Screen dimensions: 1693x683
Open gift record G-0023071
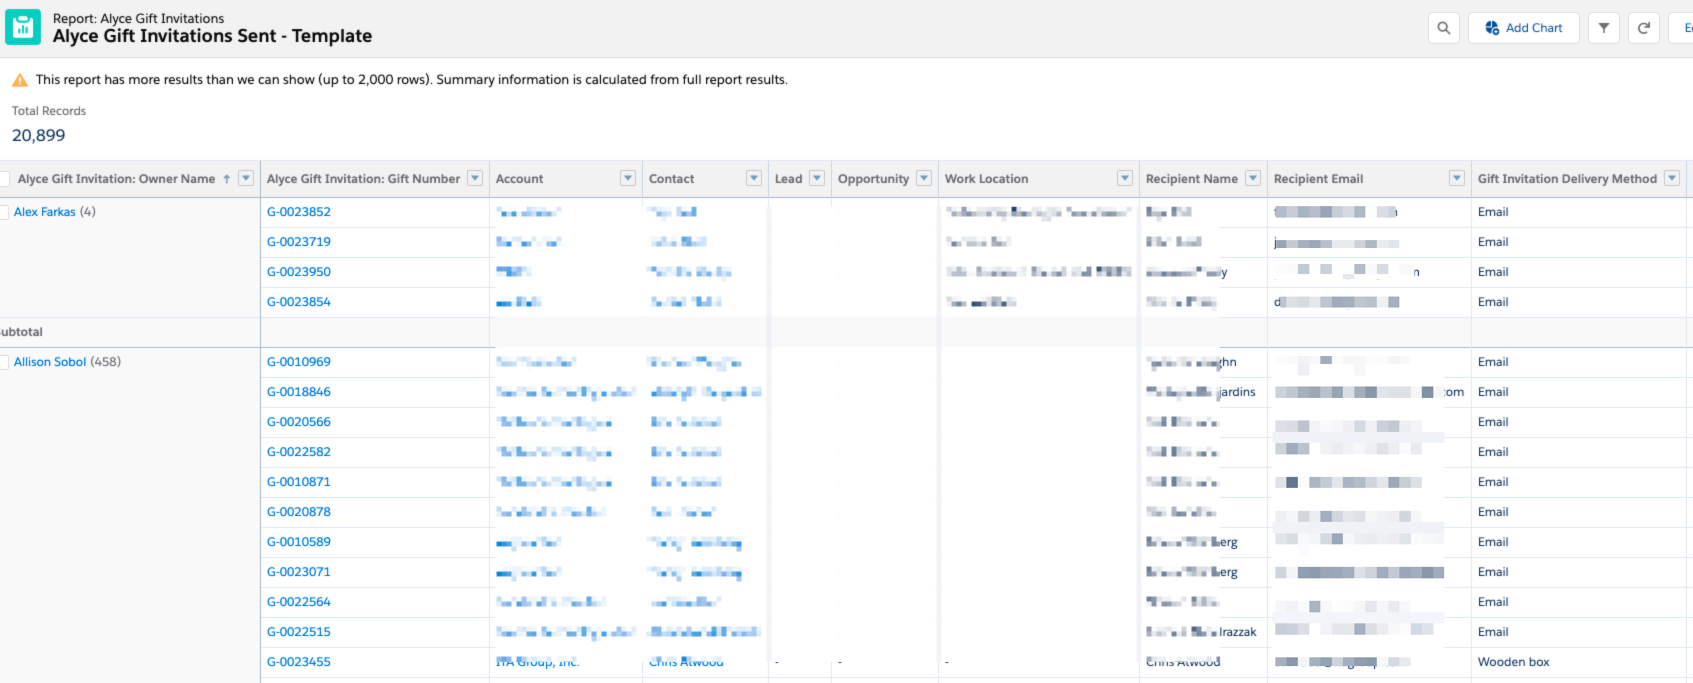[299, 572]
